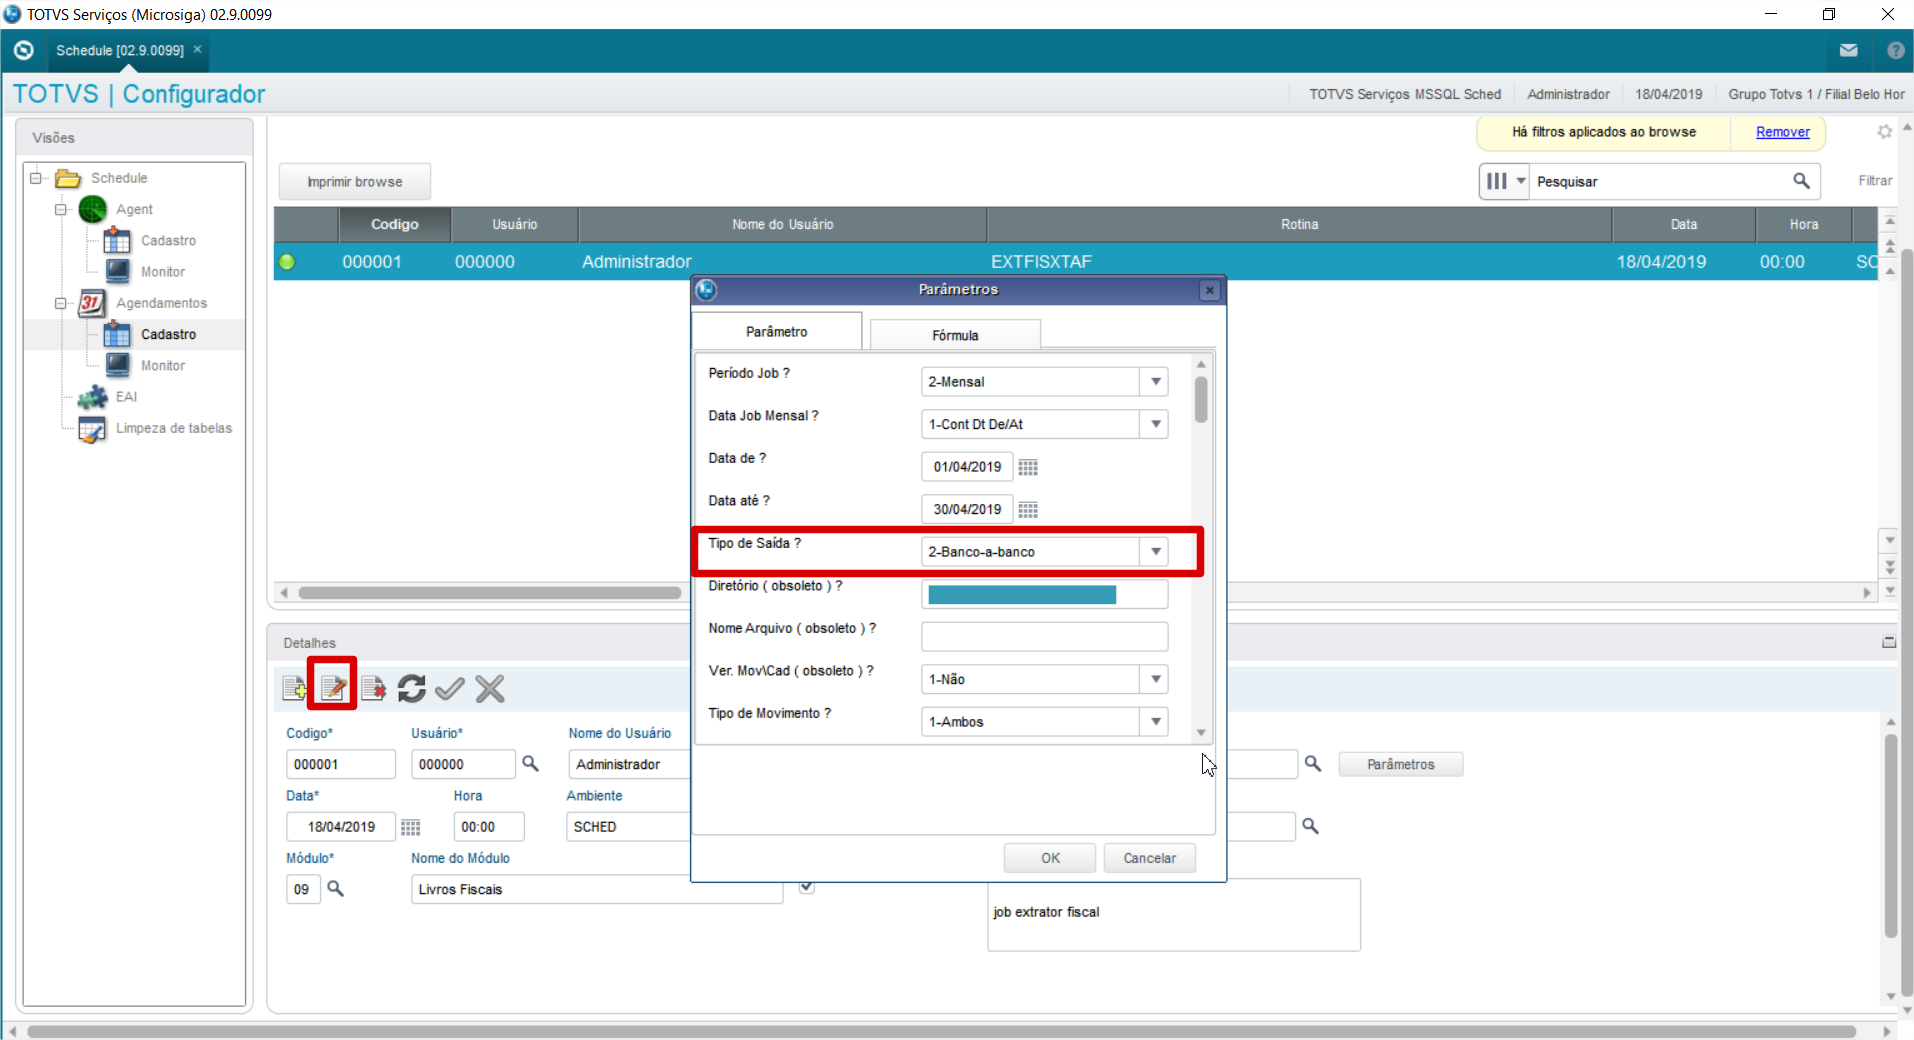Click green status indicator of row 000001
The height and width of the screenshot is (1040, 1914).
[287, 262]
